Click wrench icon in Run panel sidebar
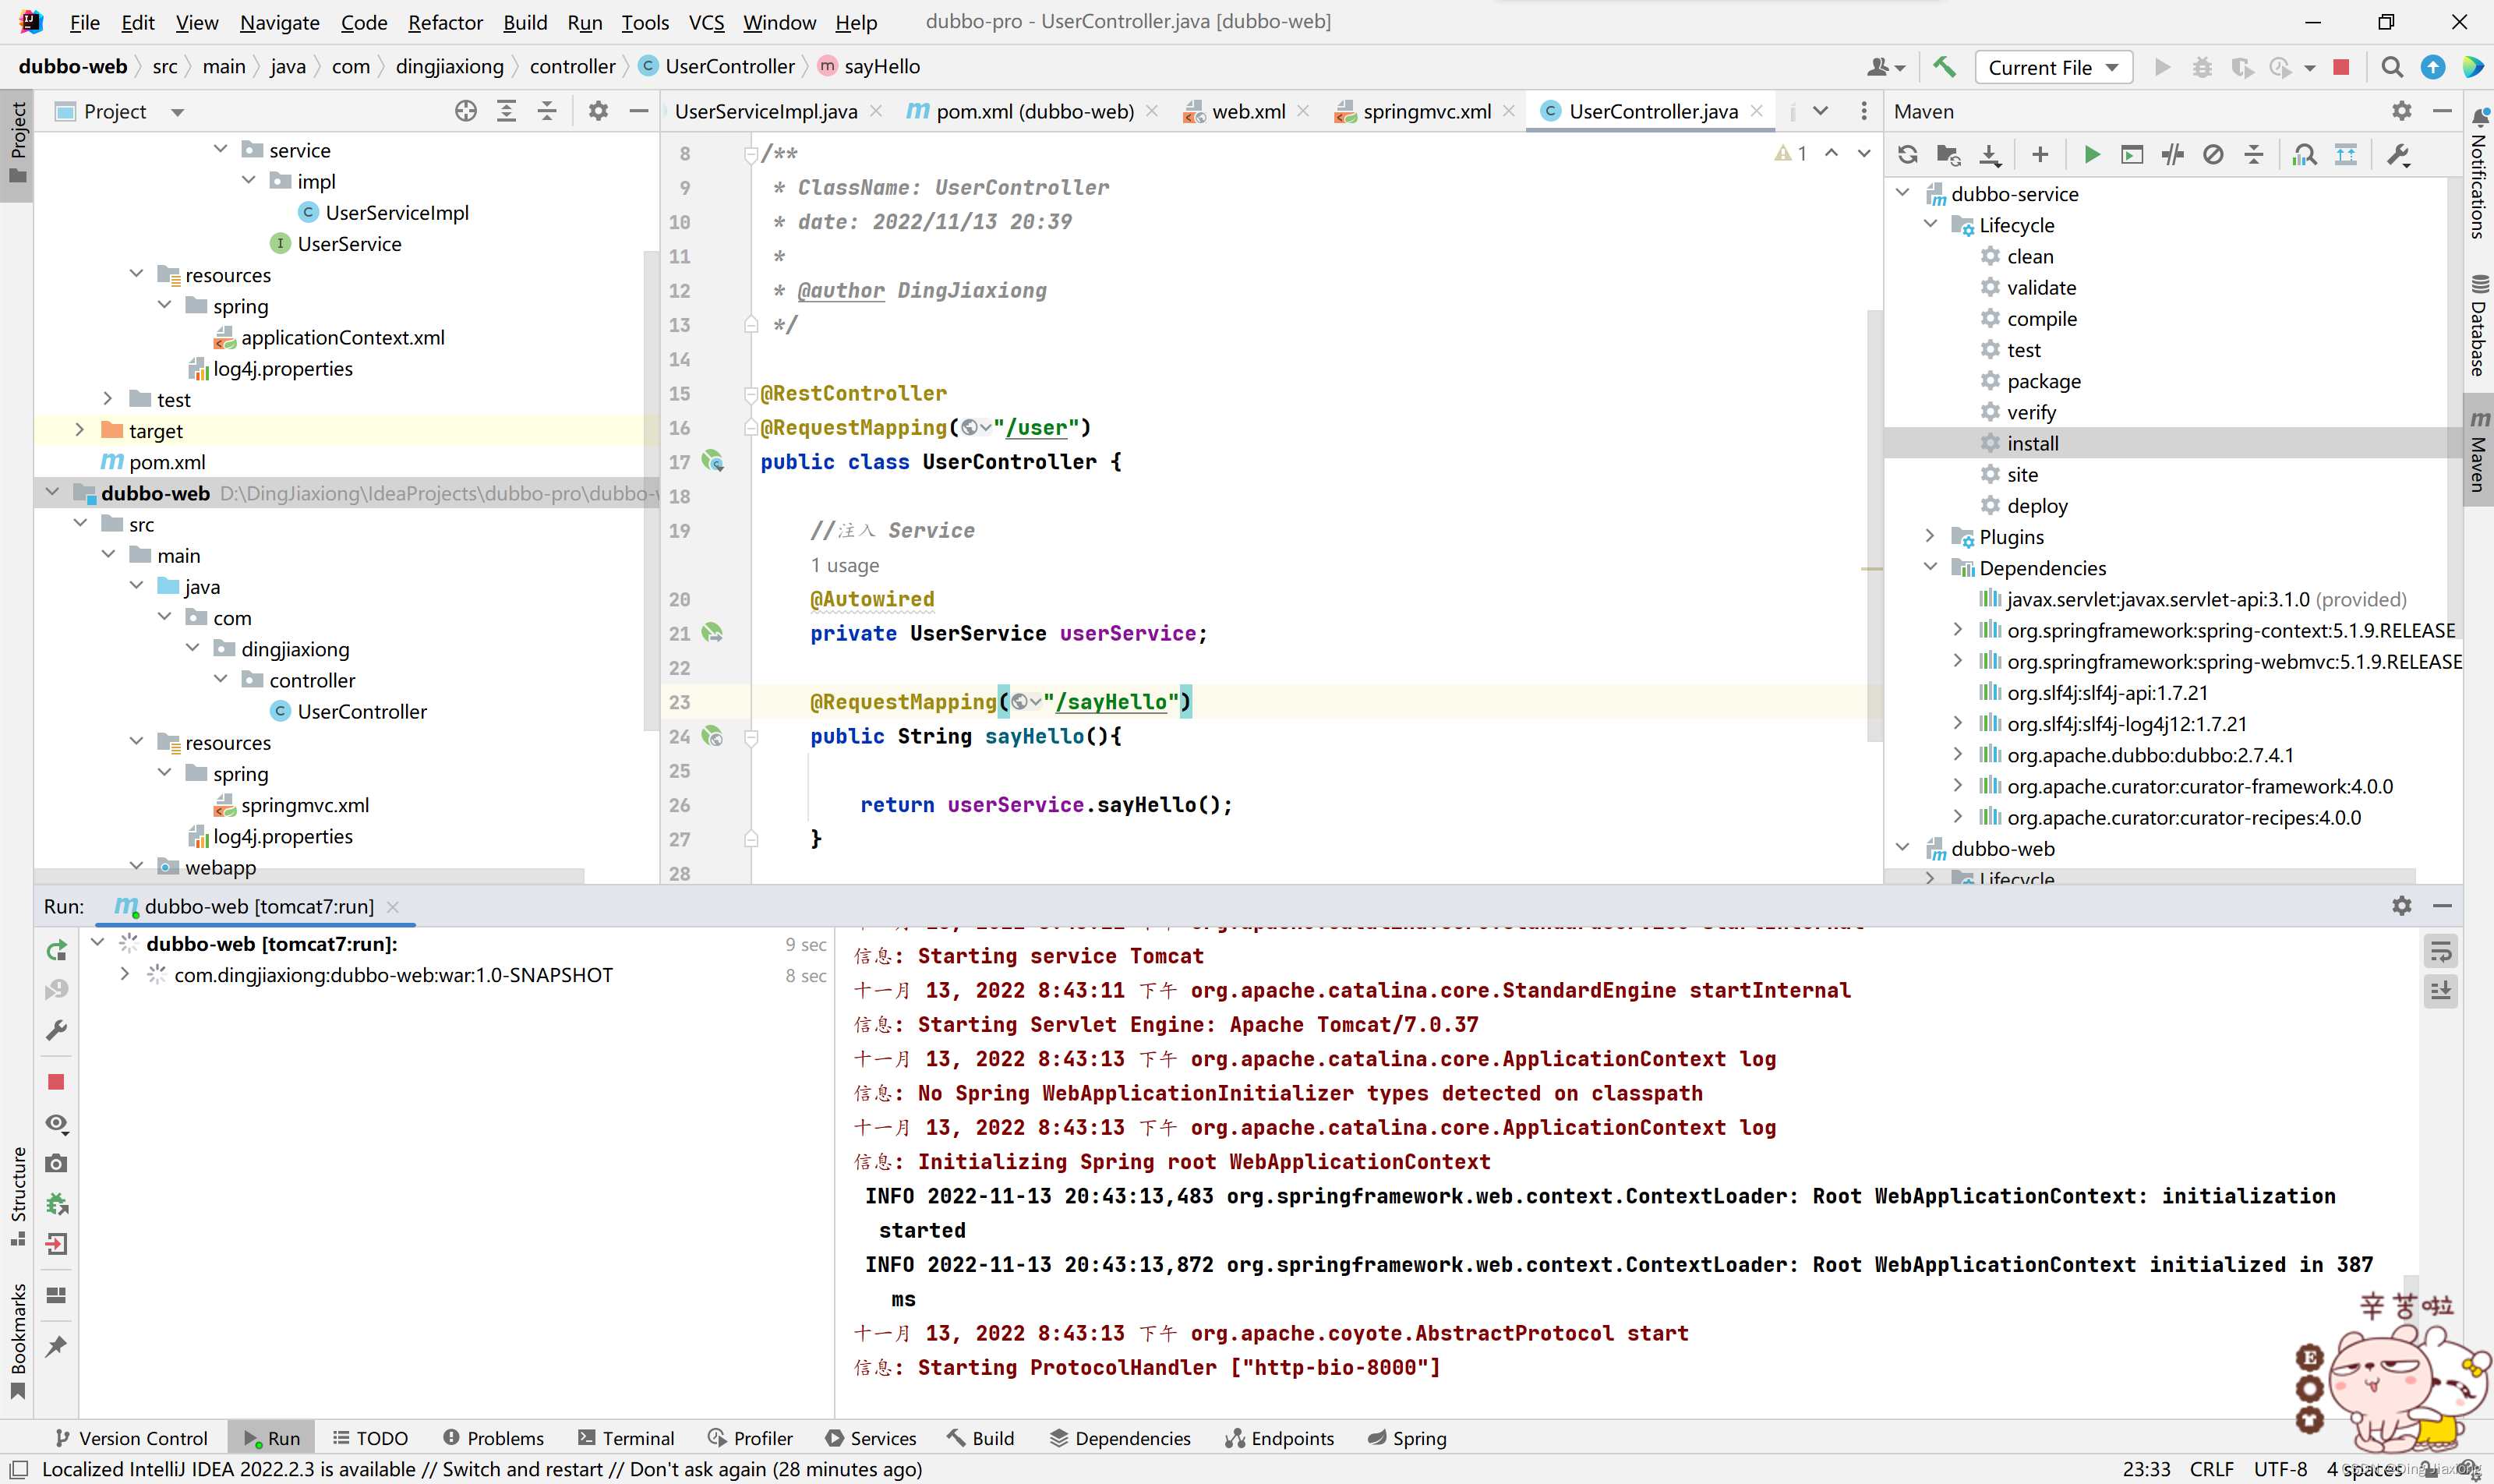This screenshot has width=2494, height=1484. (x=57, y=1030)
